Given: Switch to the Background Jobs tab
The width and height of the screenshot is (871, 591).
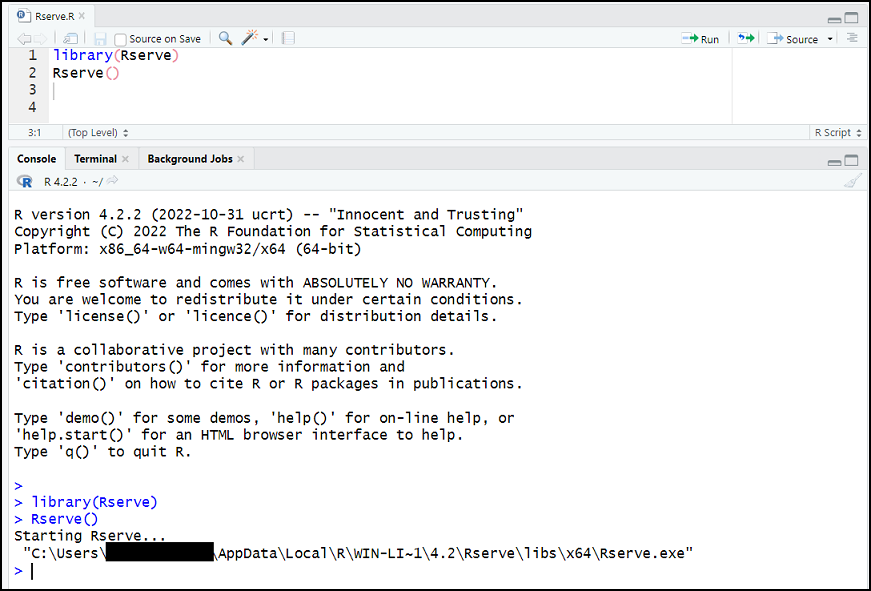Looking at the screenshot, I should [x=189, y=159].
